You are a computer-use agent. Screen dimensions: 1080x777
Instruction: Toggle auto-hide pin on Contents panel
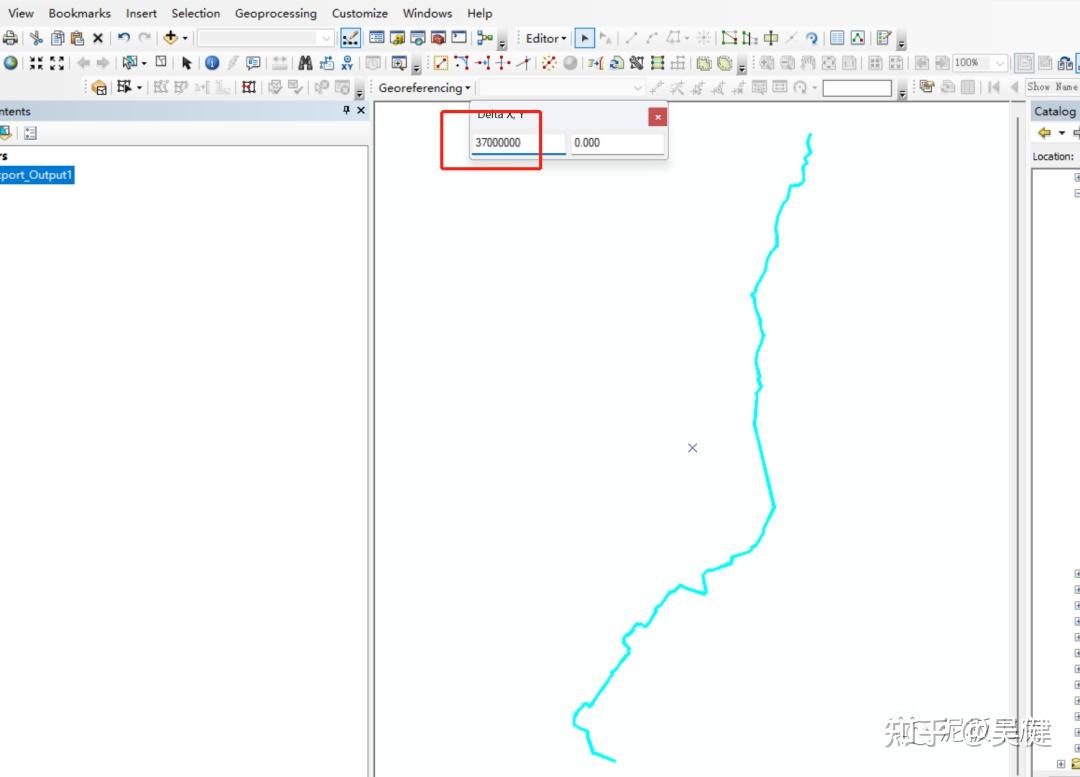point(345,110)
